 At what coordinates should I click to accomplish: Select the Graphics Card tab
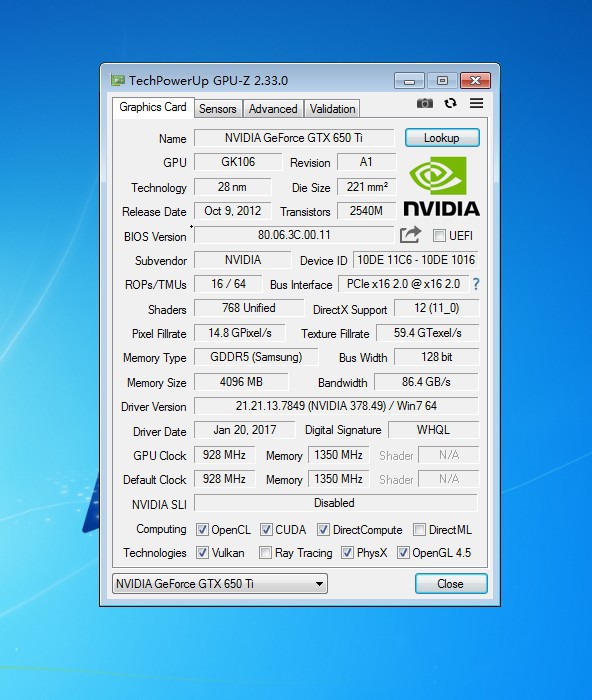(x=153, y=107)
